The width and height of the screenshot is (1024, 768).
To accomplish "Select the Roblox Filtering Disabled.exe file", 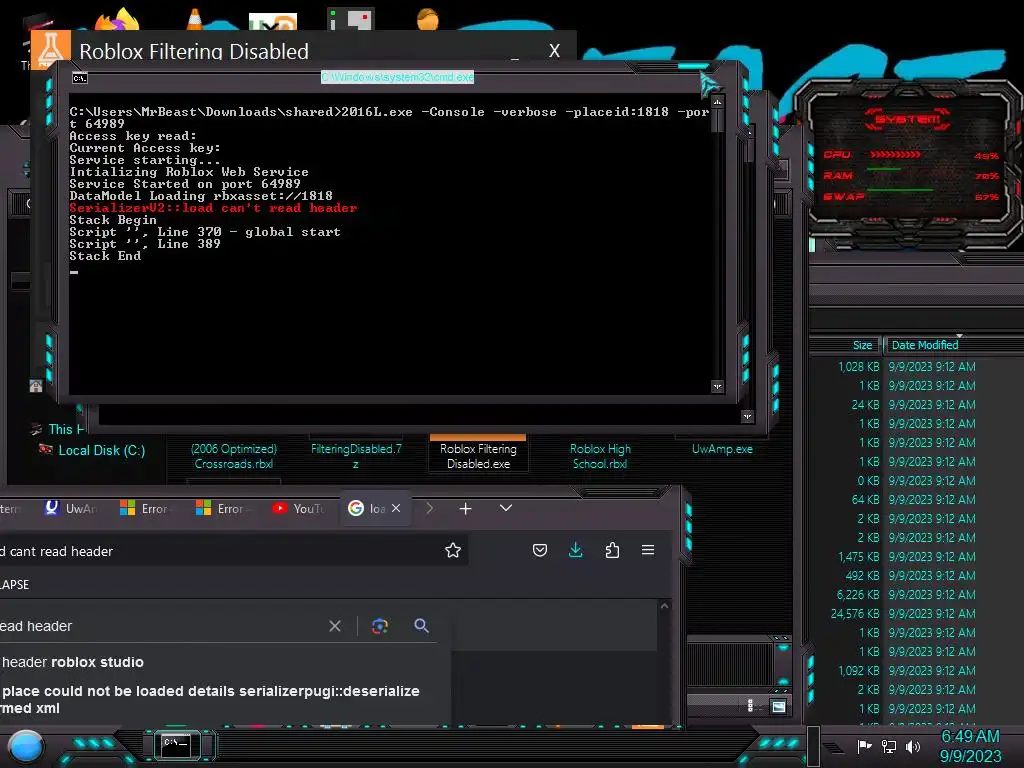I will (478, 456).
